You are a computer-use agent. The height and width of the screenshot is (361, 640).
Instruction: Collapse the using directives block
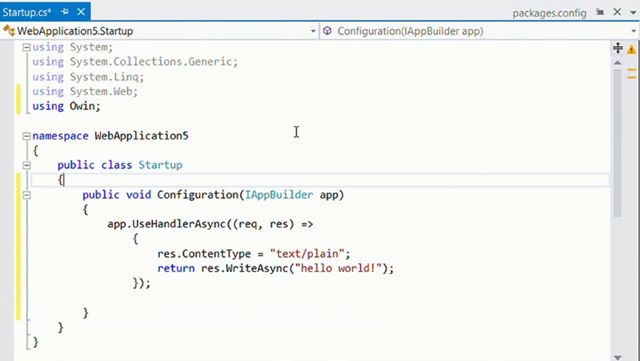click(x=27, y=47)
